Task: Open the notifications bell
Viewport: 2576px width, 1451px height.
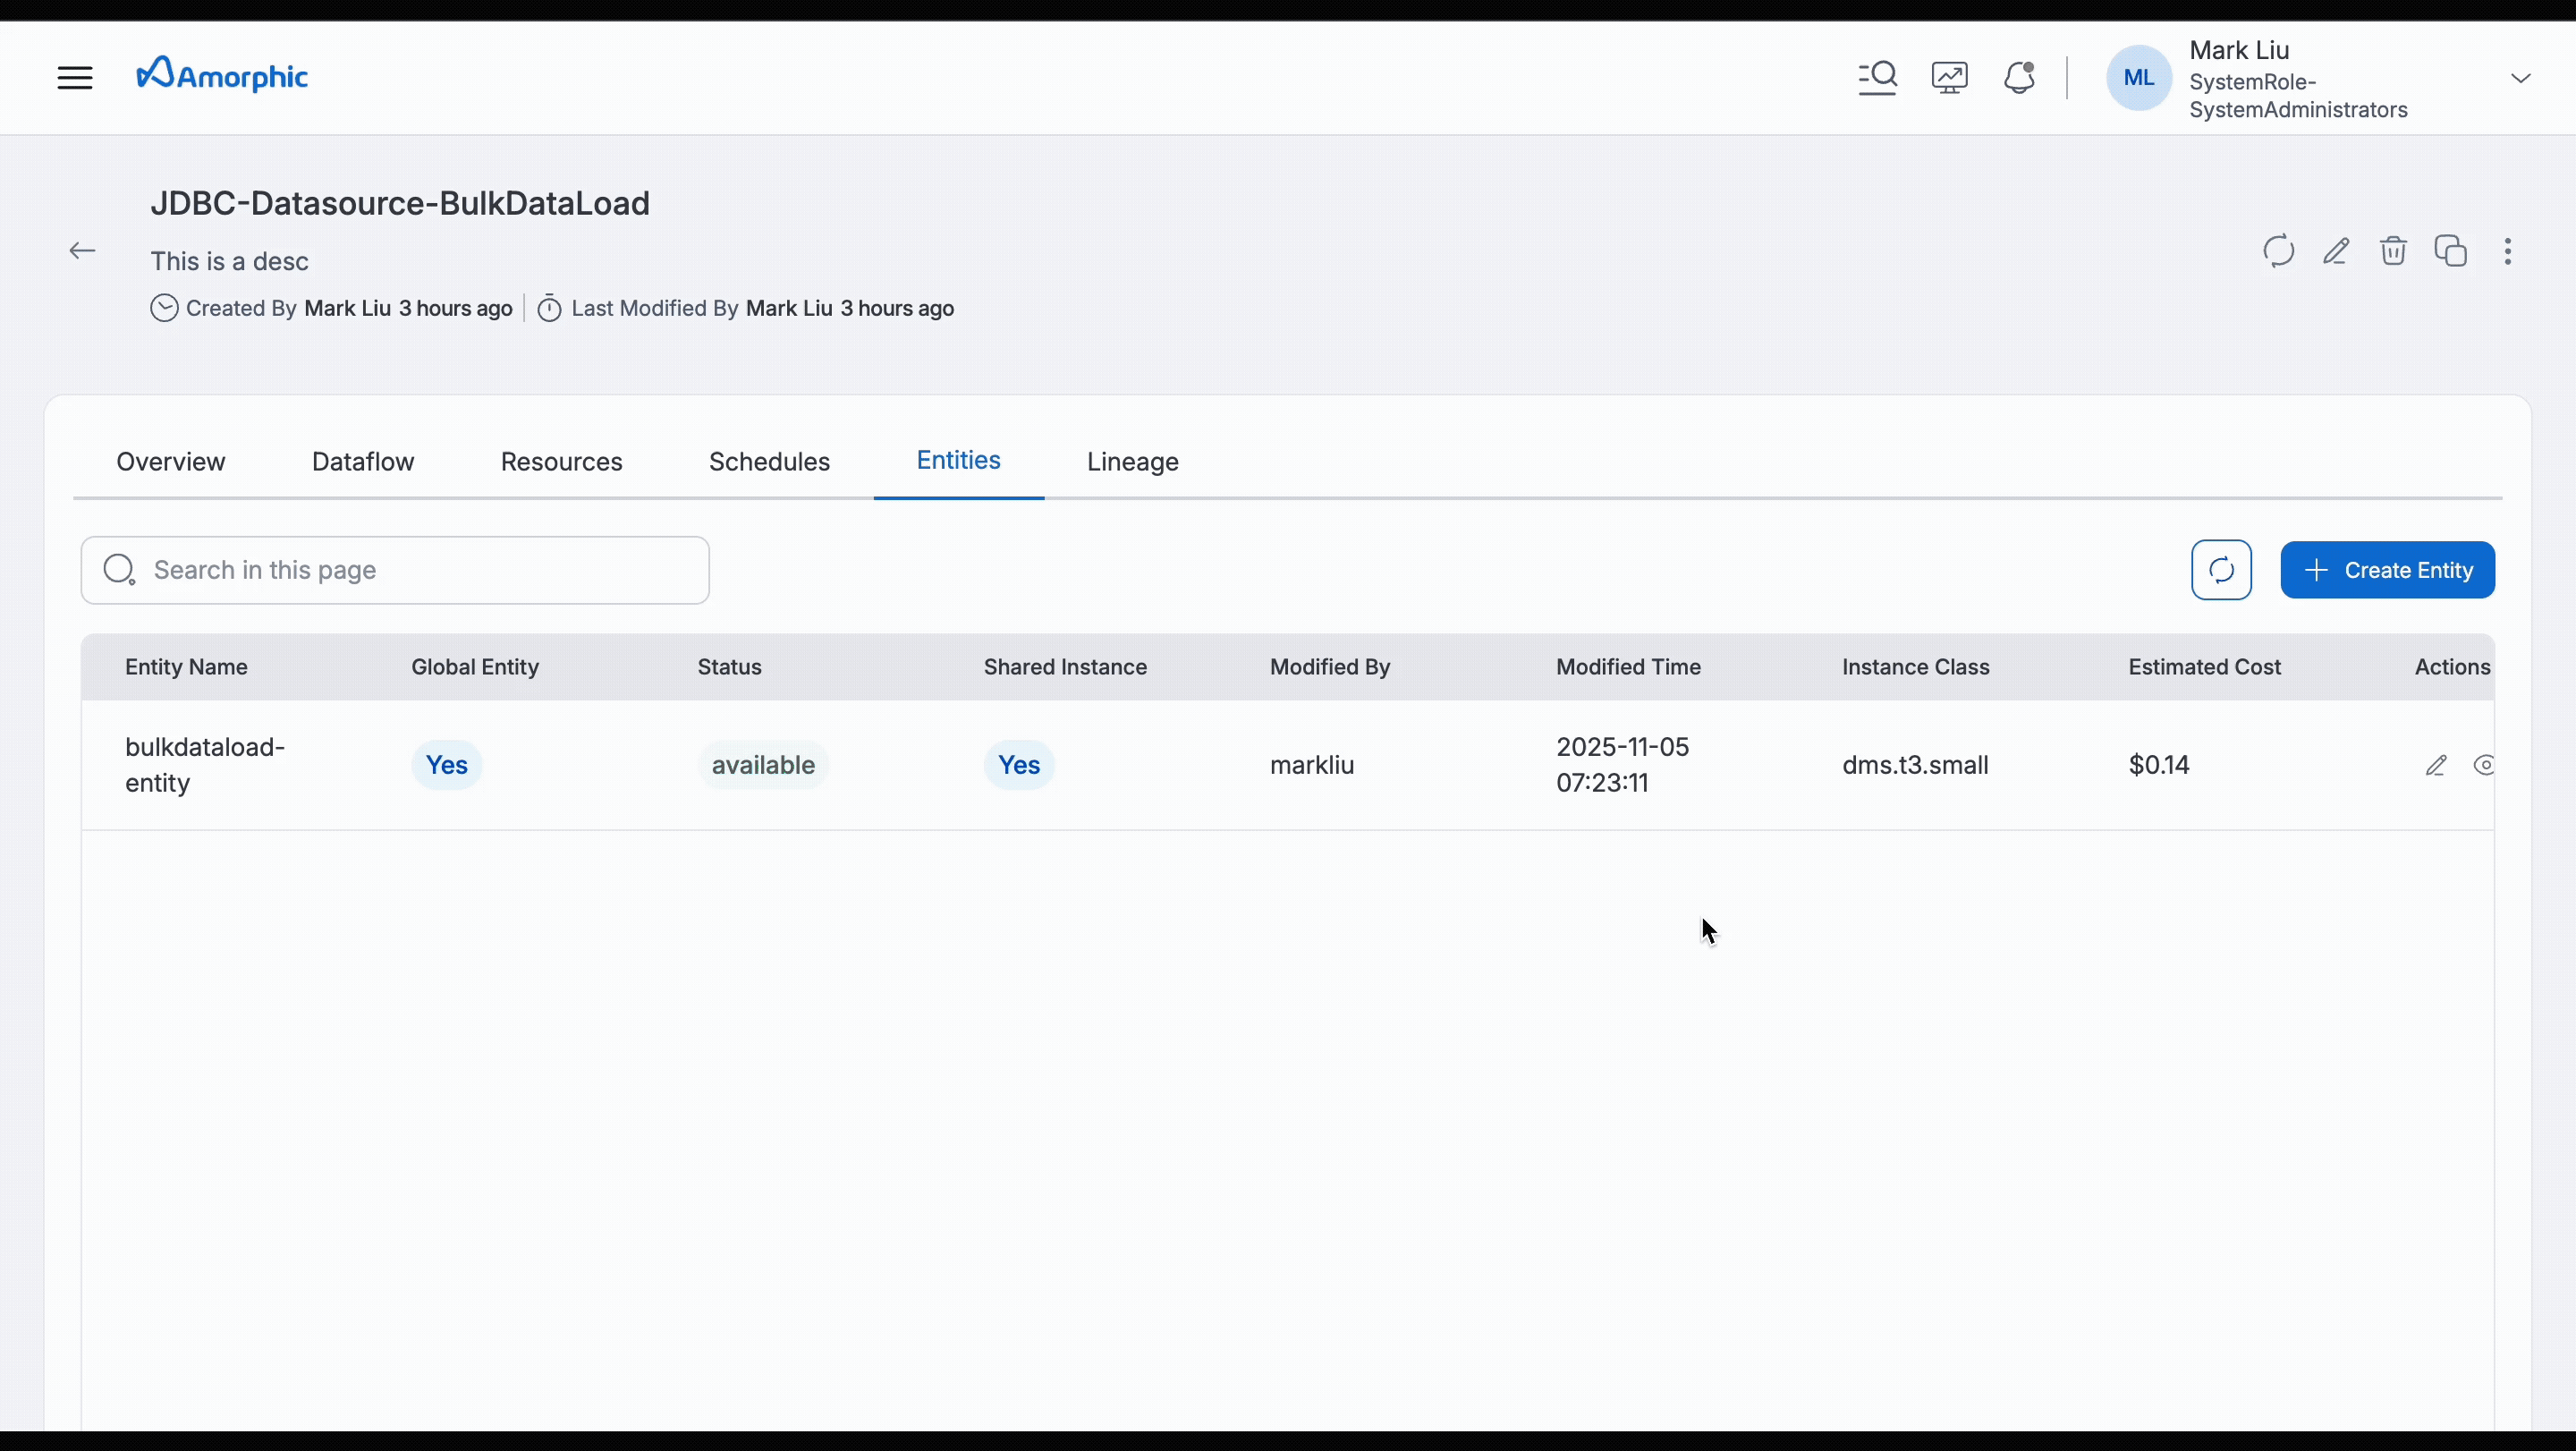Action: 2019,77
